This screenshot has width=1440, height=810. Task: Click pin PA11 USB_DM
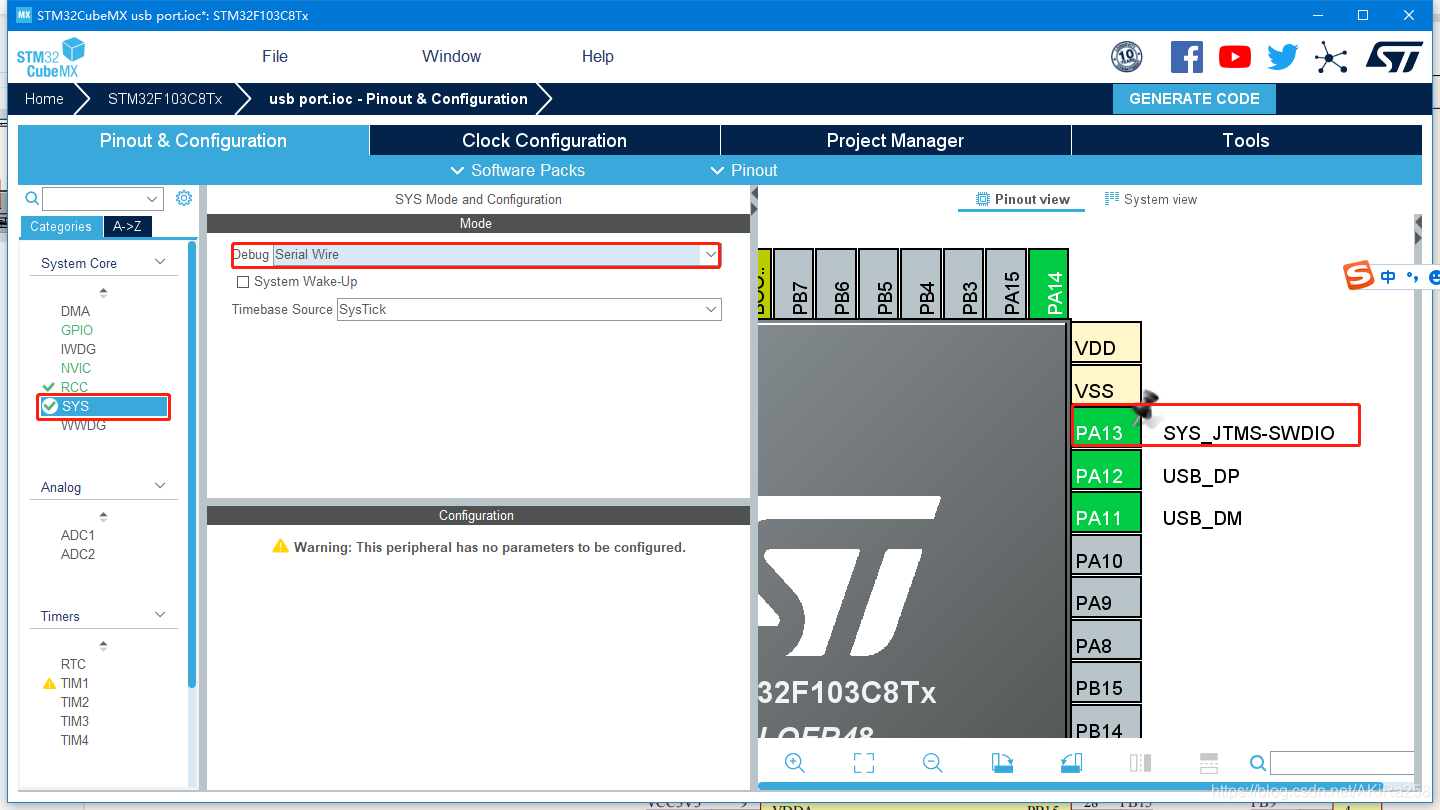coord(1106,512)
